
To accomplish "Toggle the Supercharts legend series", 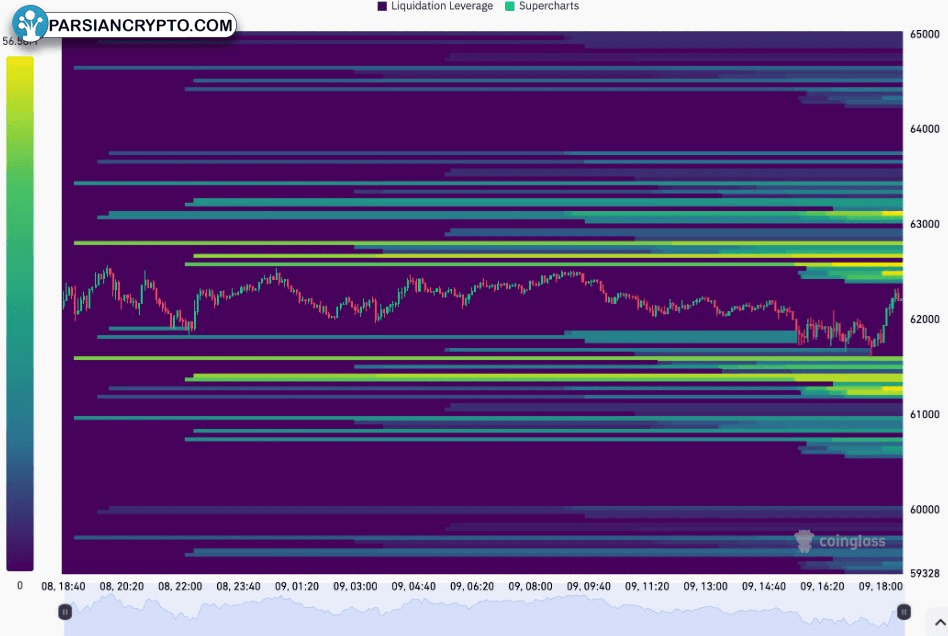I will click(542, 6).
